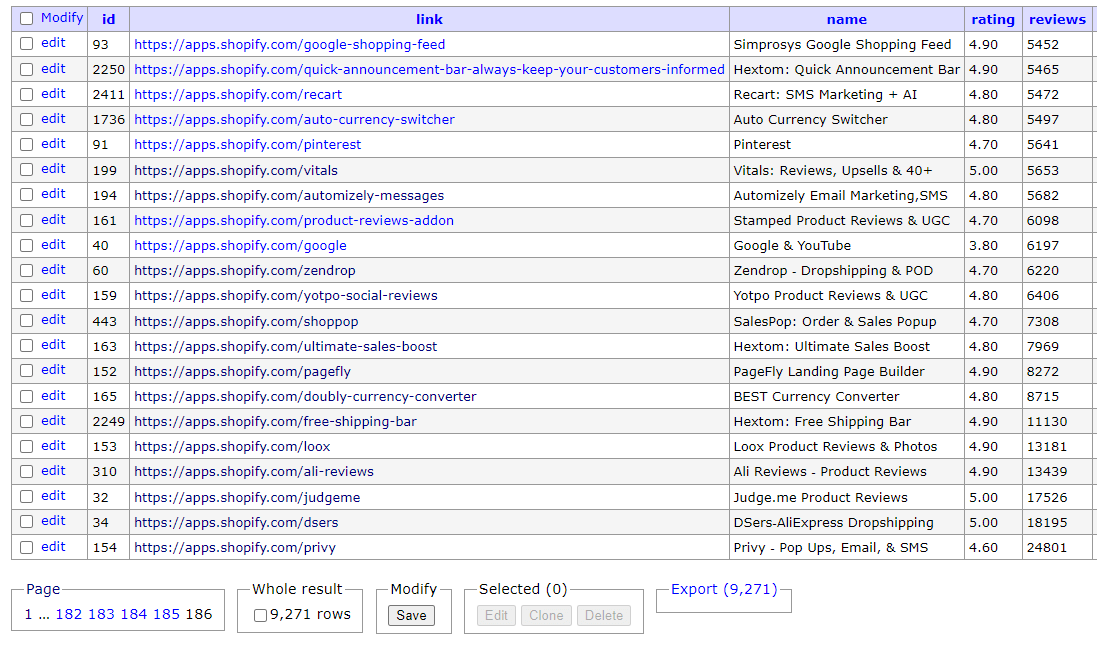Open the apps.shopify.com/google link
1097x645 pixels.
(241, 246)
